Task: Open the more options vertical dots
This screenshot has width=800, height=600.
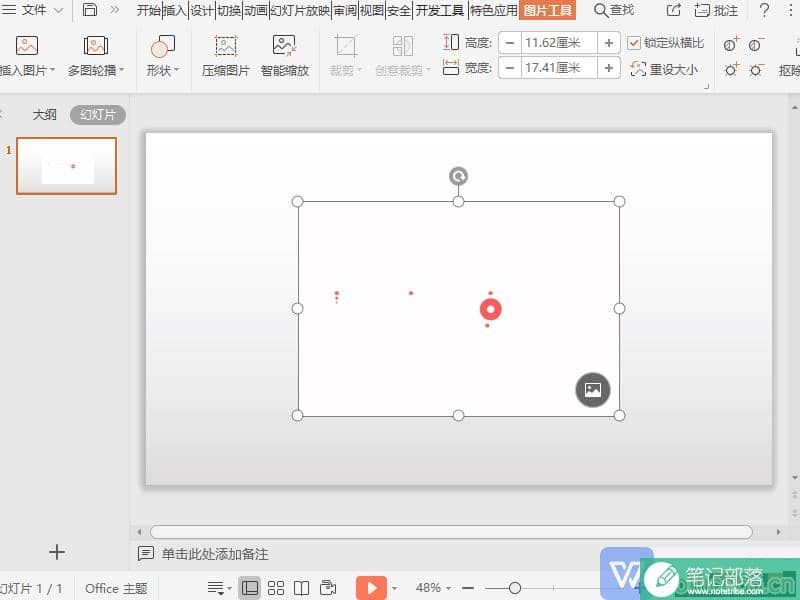Action: pyautogui.click(x=790, y=10)
